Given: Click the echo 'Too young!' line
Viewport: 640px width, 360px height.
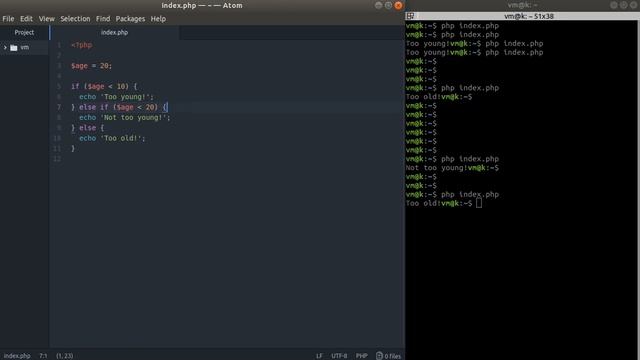Looking at the screenshot, I should (116, 97).
